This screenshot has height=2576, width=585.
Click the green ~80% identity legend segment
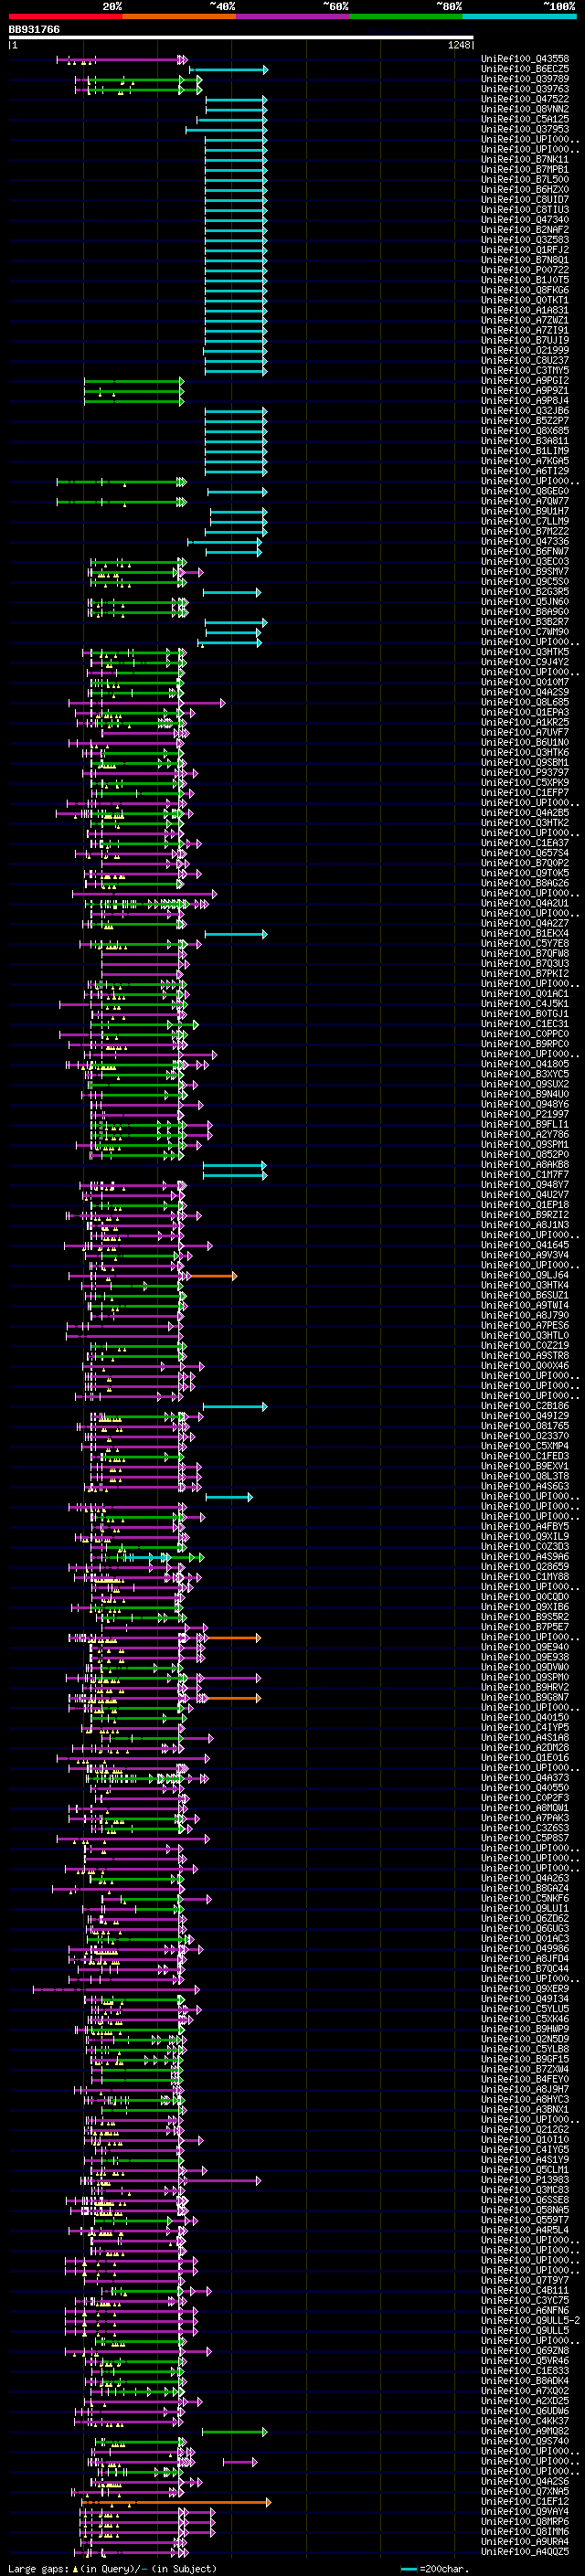(x=406, y=17)
